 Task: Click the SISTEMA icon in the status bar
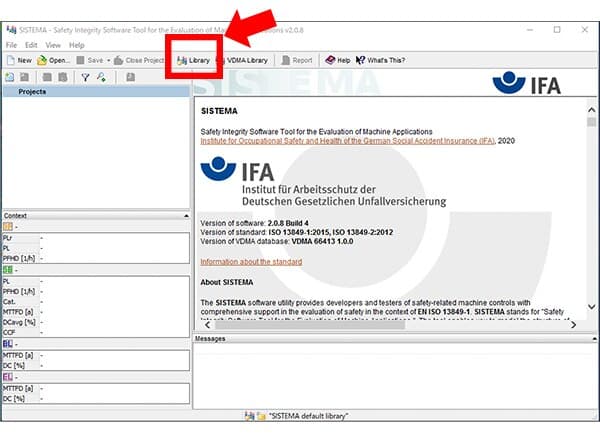pyautogui.click(x=249, y=416)
